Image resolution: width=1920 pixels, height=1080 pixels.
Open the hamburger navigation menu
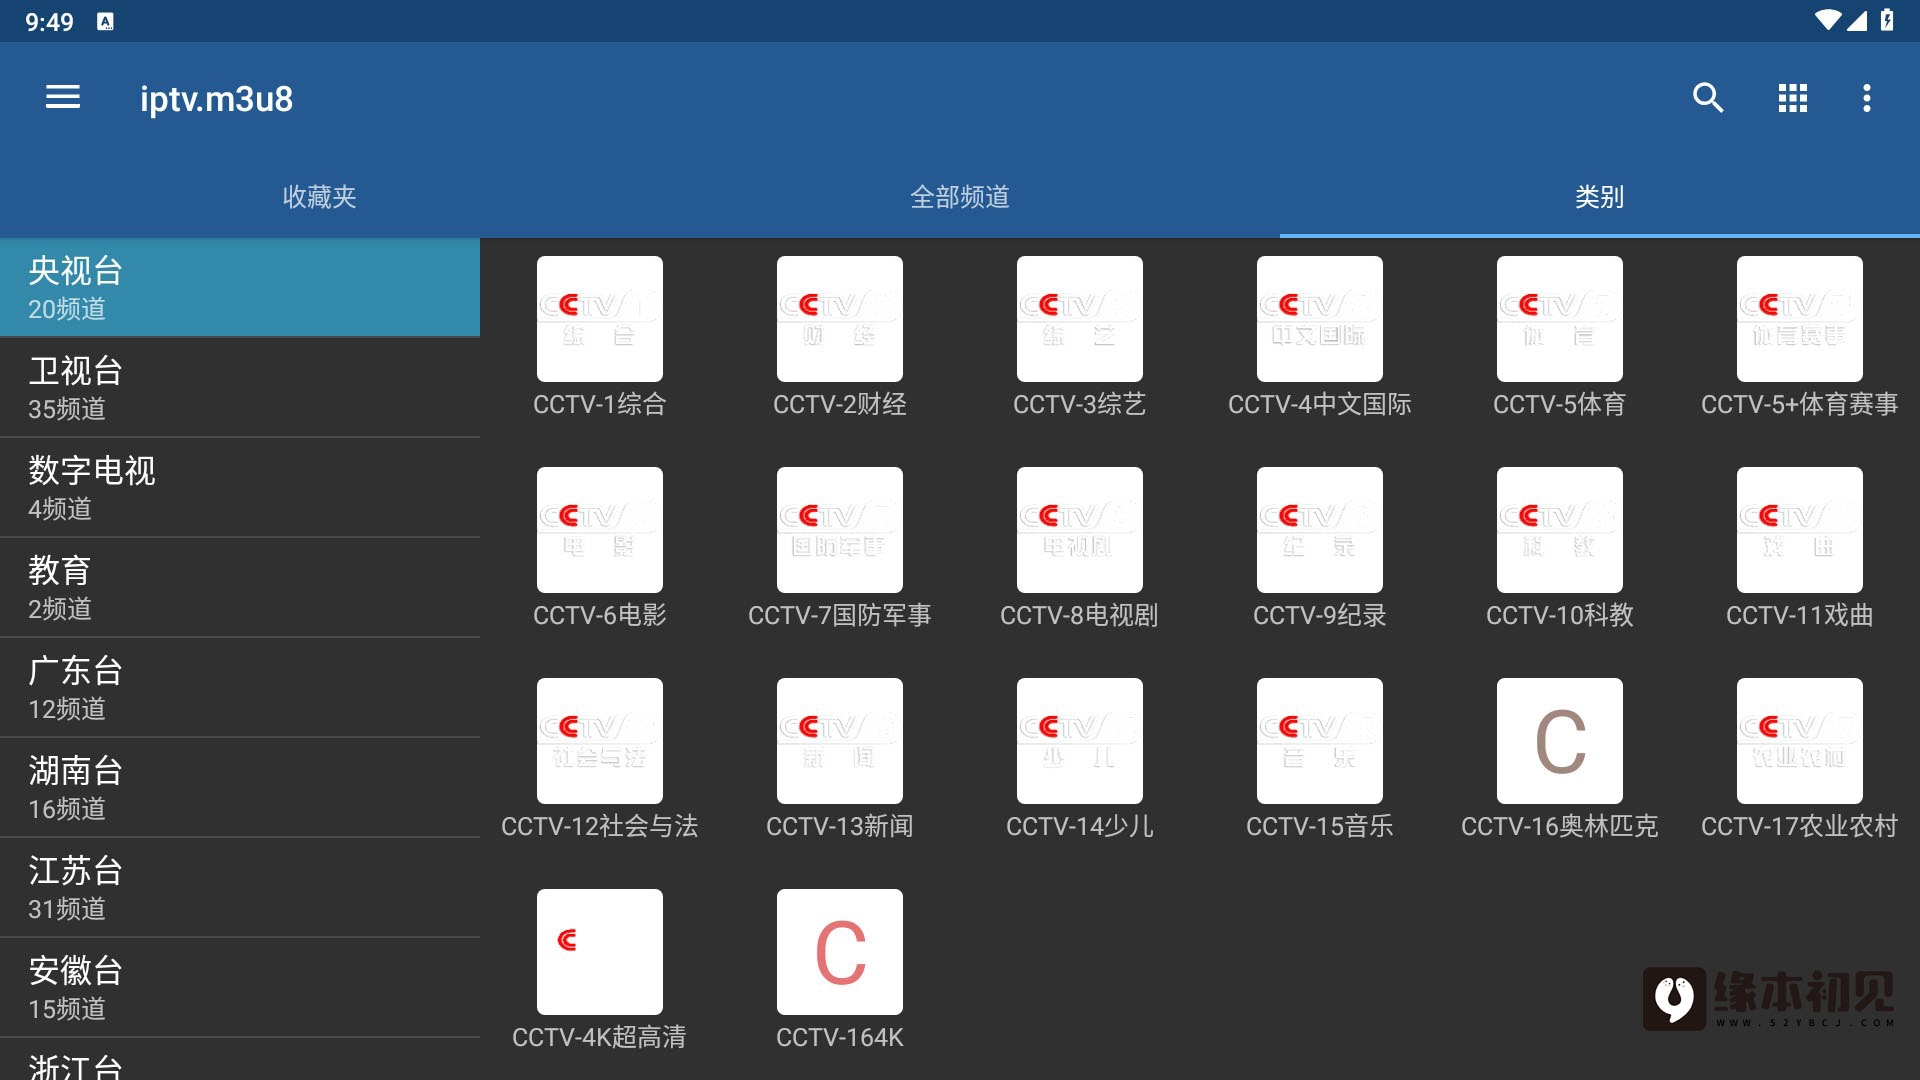point(63,98)
